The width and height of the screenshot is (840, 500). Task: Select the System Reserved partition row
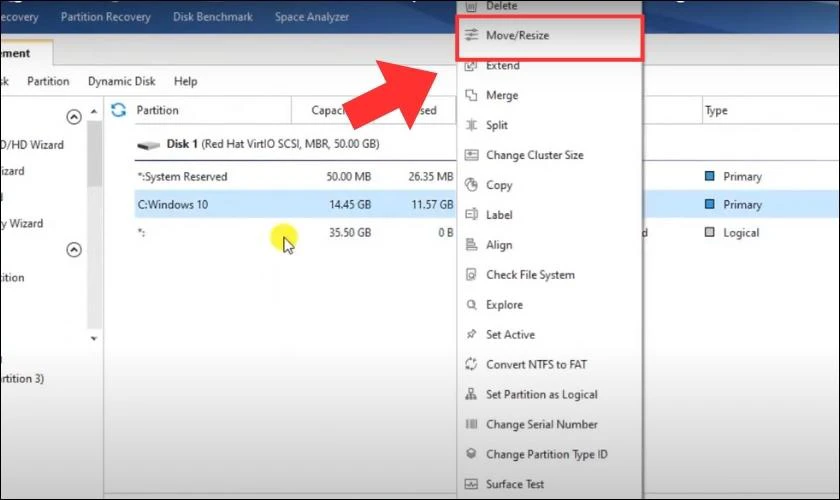[297, 176]
